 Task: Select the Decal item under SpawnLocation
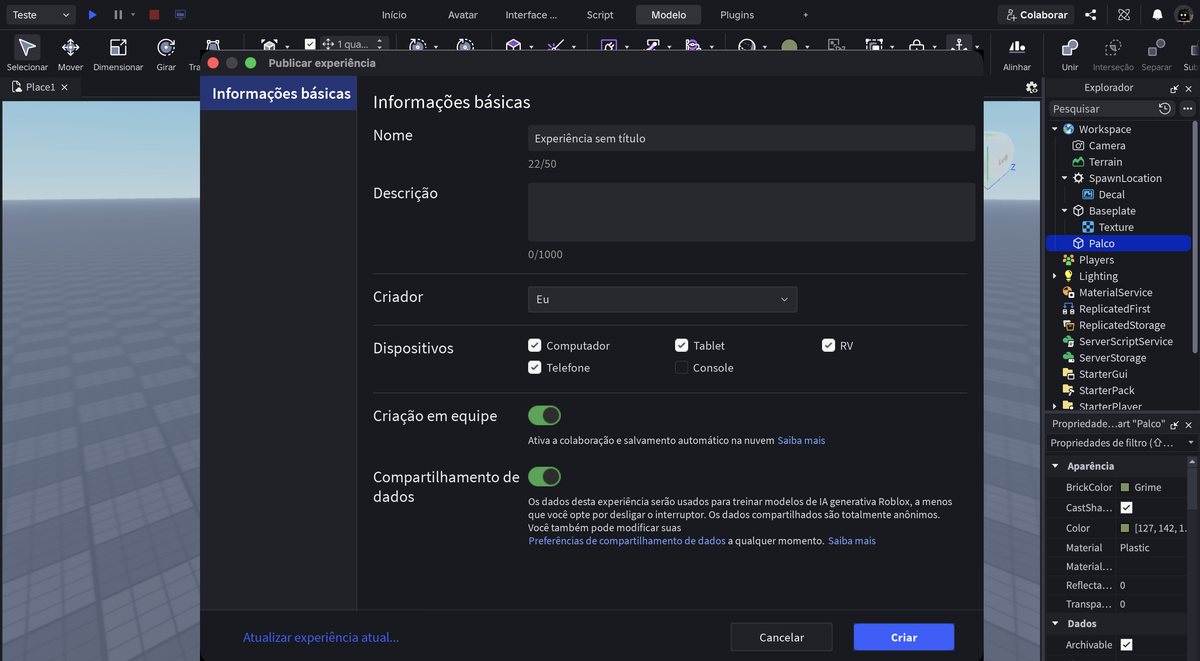(x=1111, y=194)
